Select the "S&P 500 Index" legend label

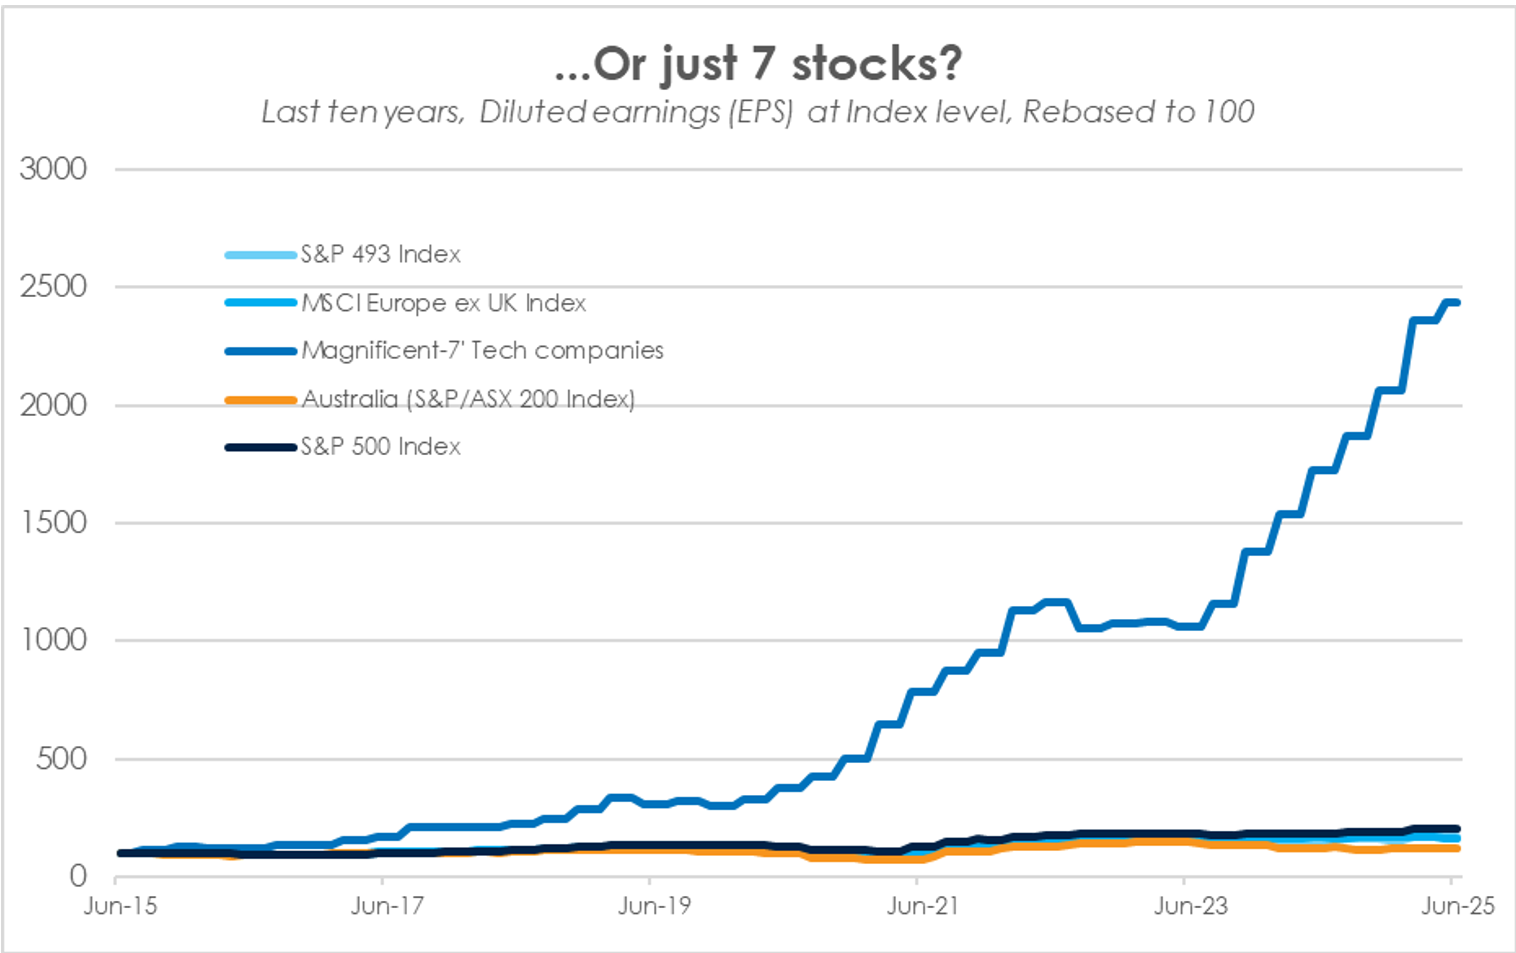pos(381,446)
